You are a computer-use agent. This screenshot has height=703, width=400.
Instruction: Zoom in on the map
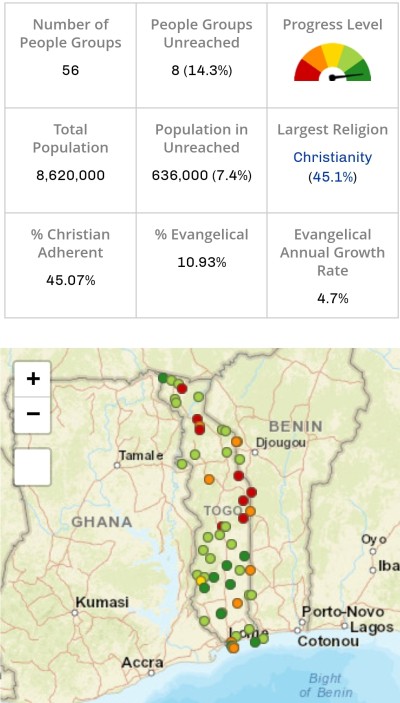[x=32, y=379]
